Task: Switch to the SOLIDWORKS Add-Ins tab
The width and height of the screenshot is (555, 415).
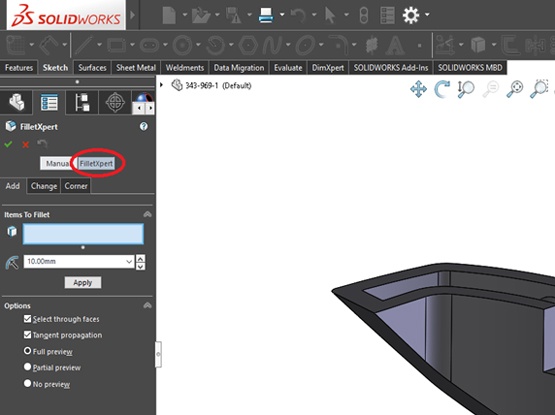Action: (x=391, y=68)
